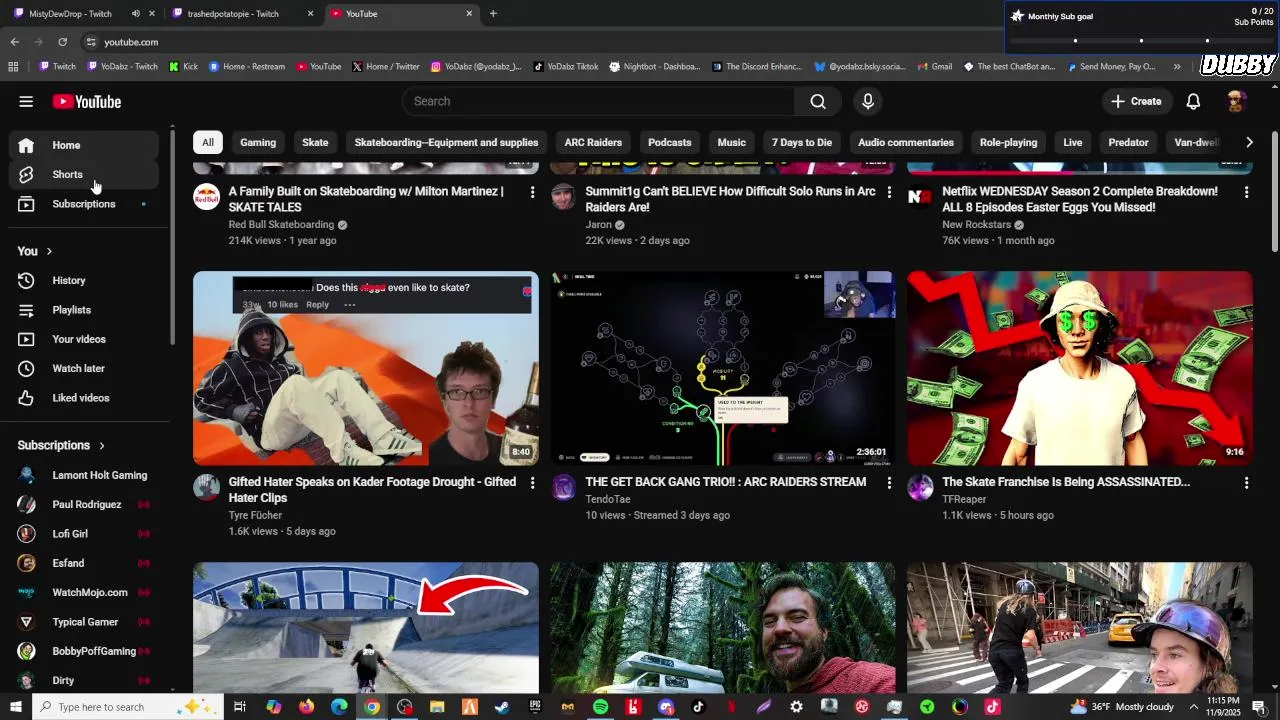Select the Gaming filter chip

click(x=258, y=142)
